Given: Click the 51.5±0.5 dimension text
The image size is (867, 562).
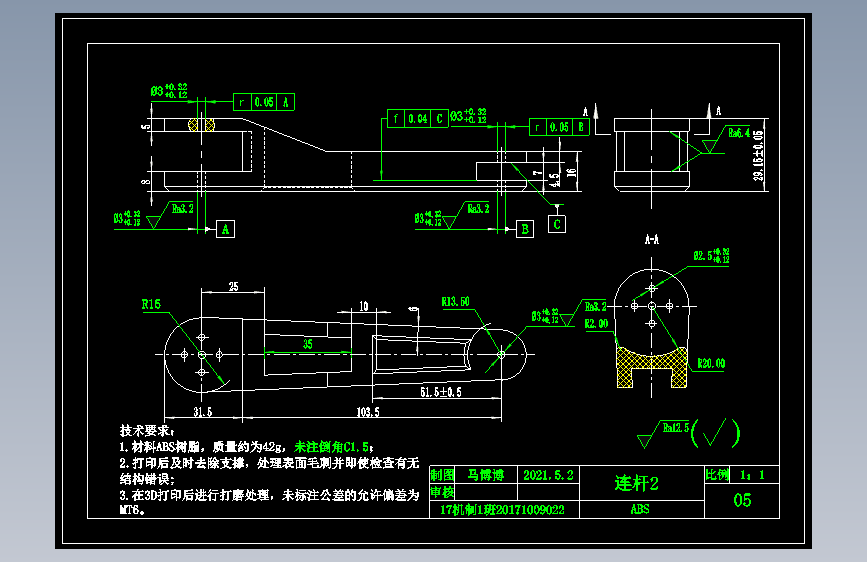Looking at the screenshot, I should pyautogui.click(x=441, y=392).
